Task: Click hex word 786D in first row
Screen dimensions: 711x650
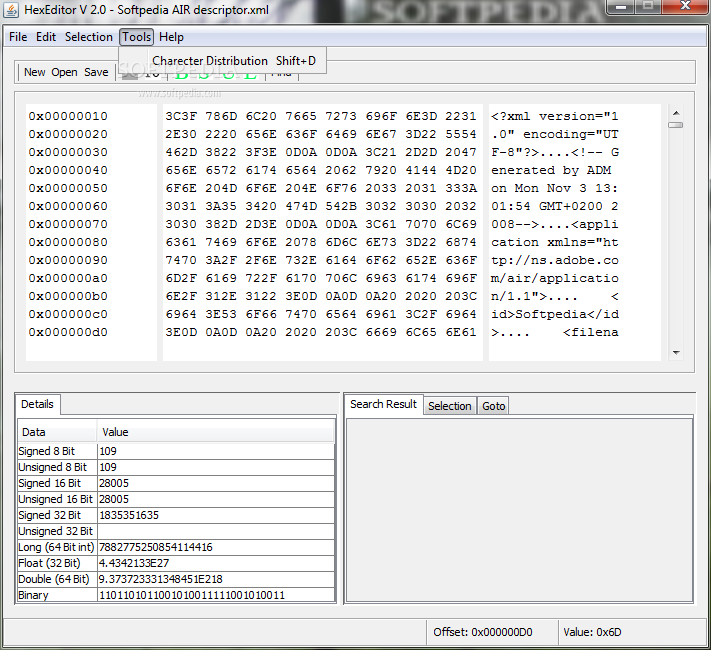Action: point(221,116)
